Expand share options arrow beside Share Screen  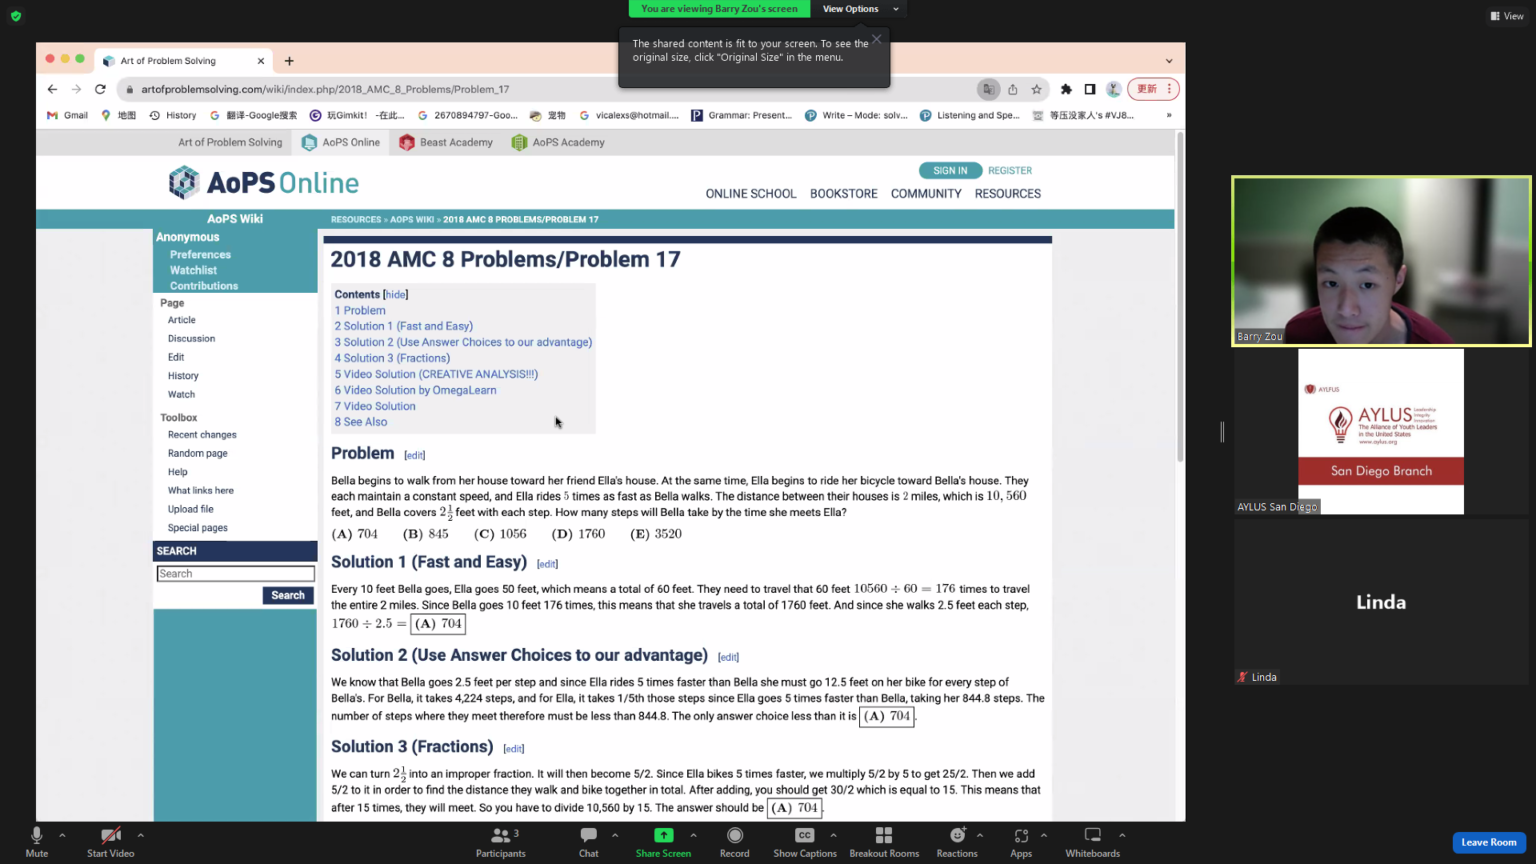693,835
